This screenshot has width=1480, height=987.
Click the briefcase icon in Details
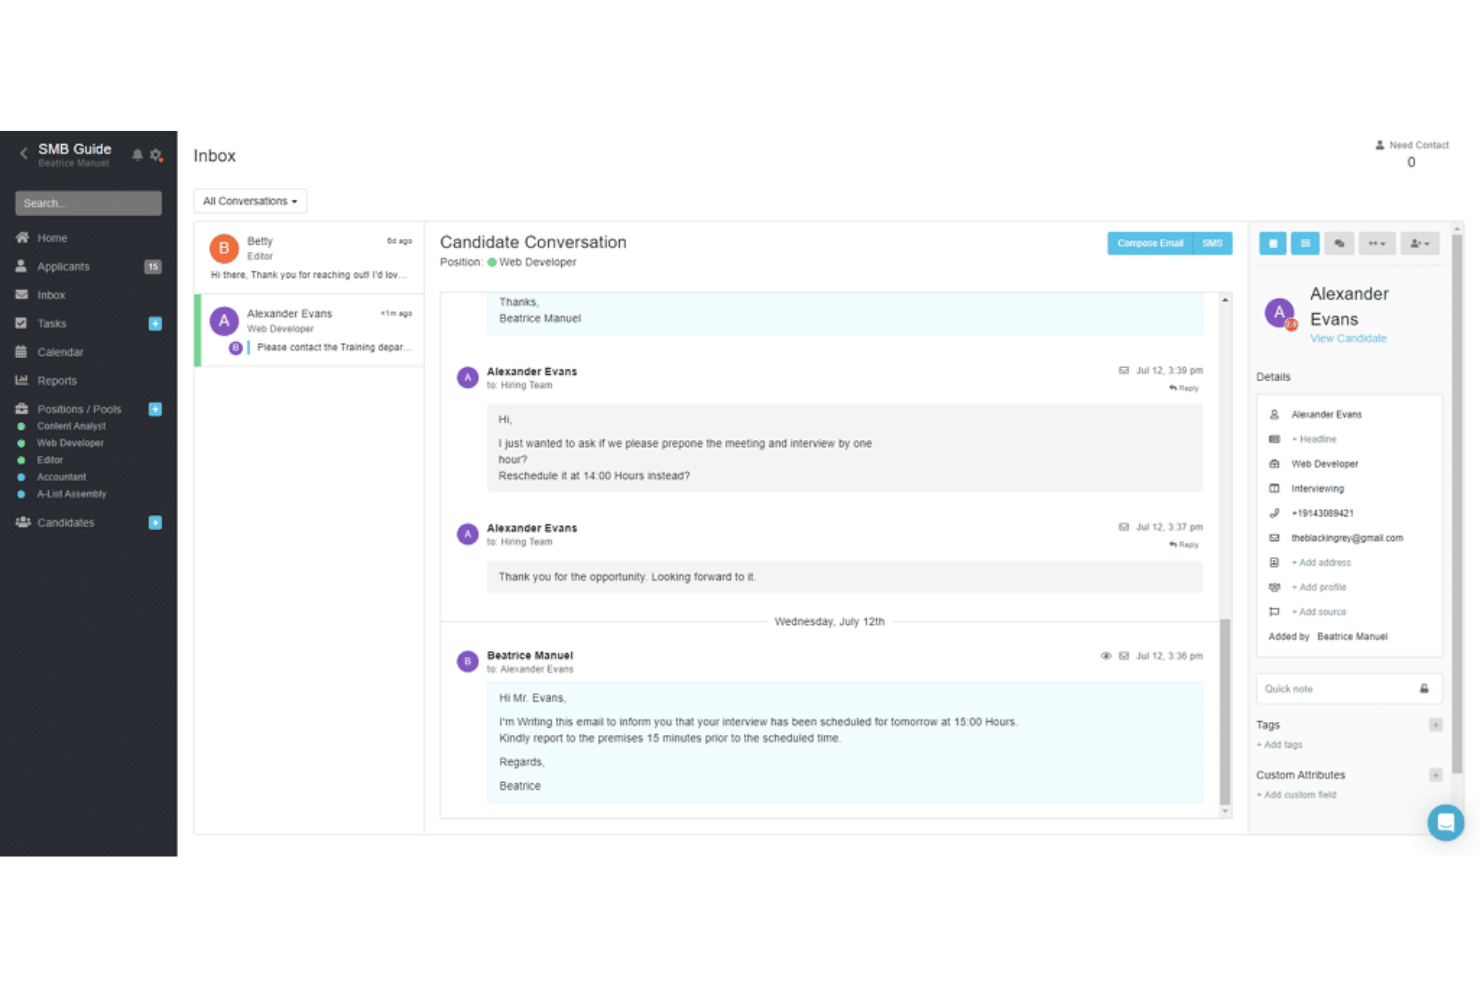tap(1274, 464)
